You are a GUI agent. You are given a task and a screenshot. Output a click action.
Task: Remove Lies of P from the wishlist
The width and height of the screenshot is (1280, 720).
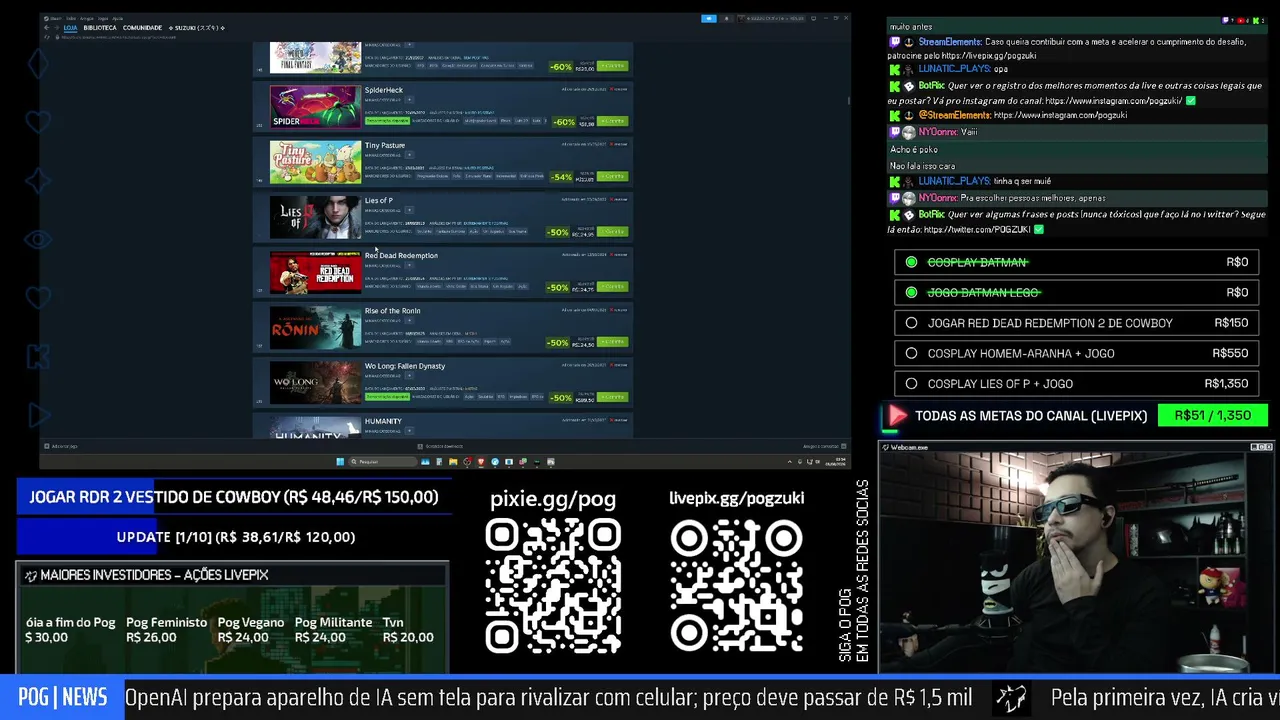621,199
